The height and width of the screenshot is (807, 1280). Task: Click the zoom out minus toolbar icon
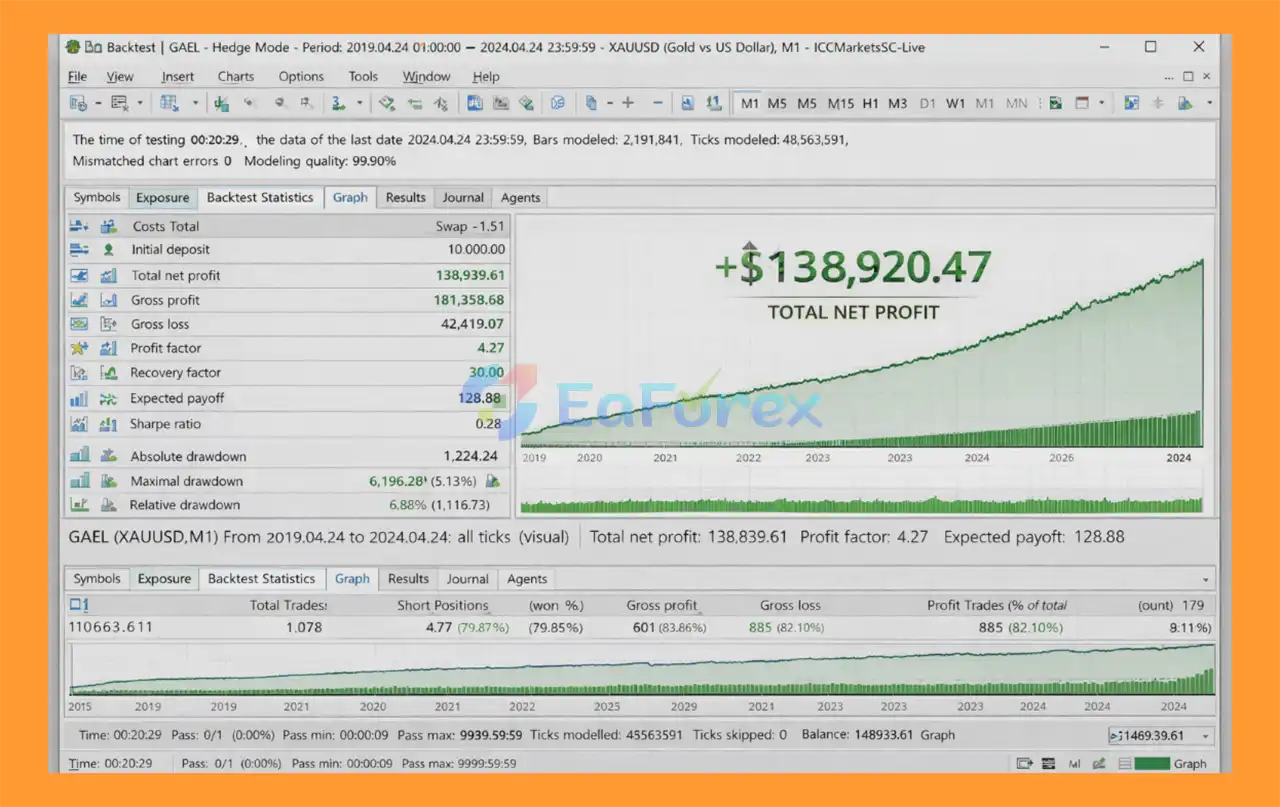(657, 103)
